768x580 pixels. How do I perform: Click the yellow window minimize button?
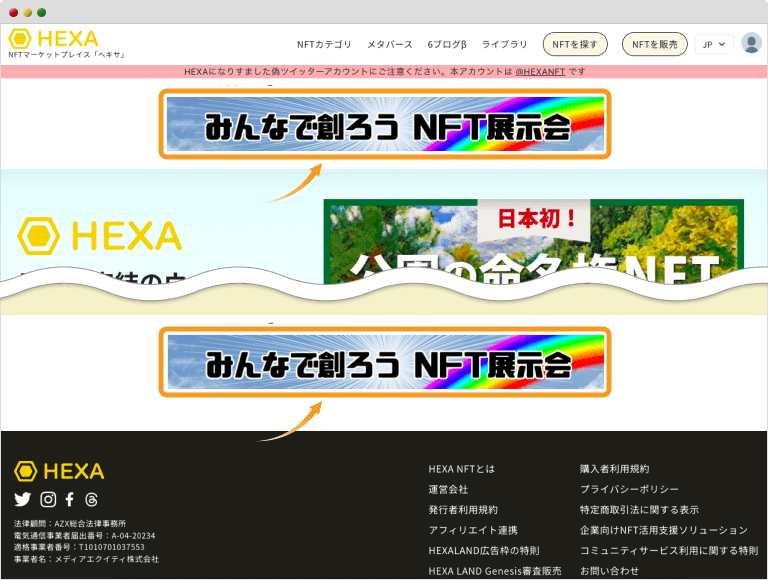click(x=27, y=12)
